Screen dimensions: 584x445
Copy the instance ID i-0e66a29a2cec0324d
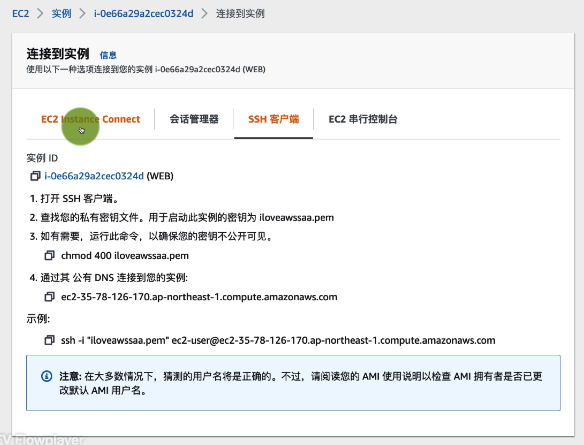[x=35, y=176]
